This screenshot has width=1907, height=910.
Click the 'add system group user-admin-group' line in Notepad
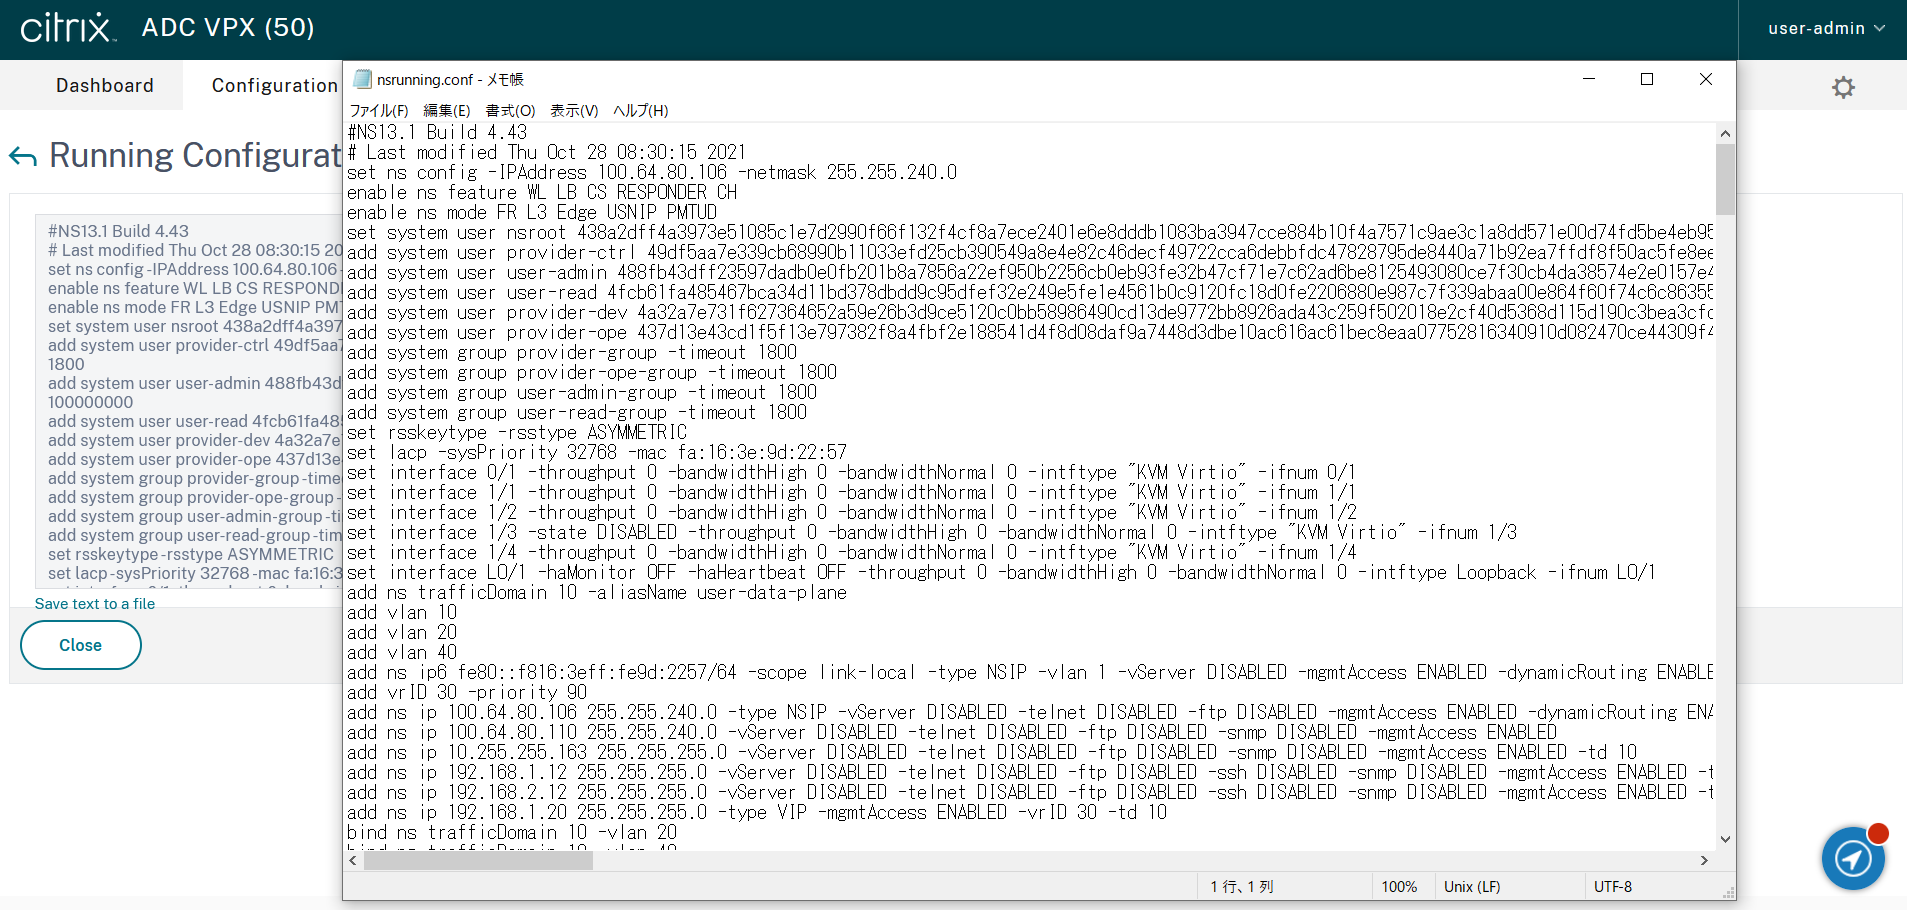point(582,392)
